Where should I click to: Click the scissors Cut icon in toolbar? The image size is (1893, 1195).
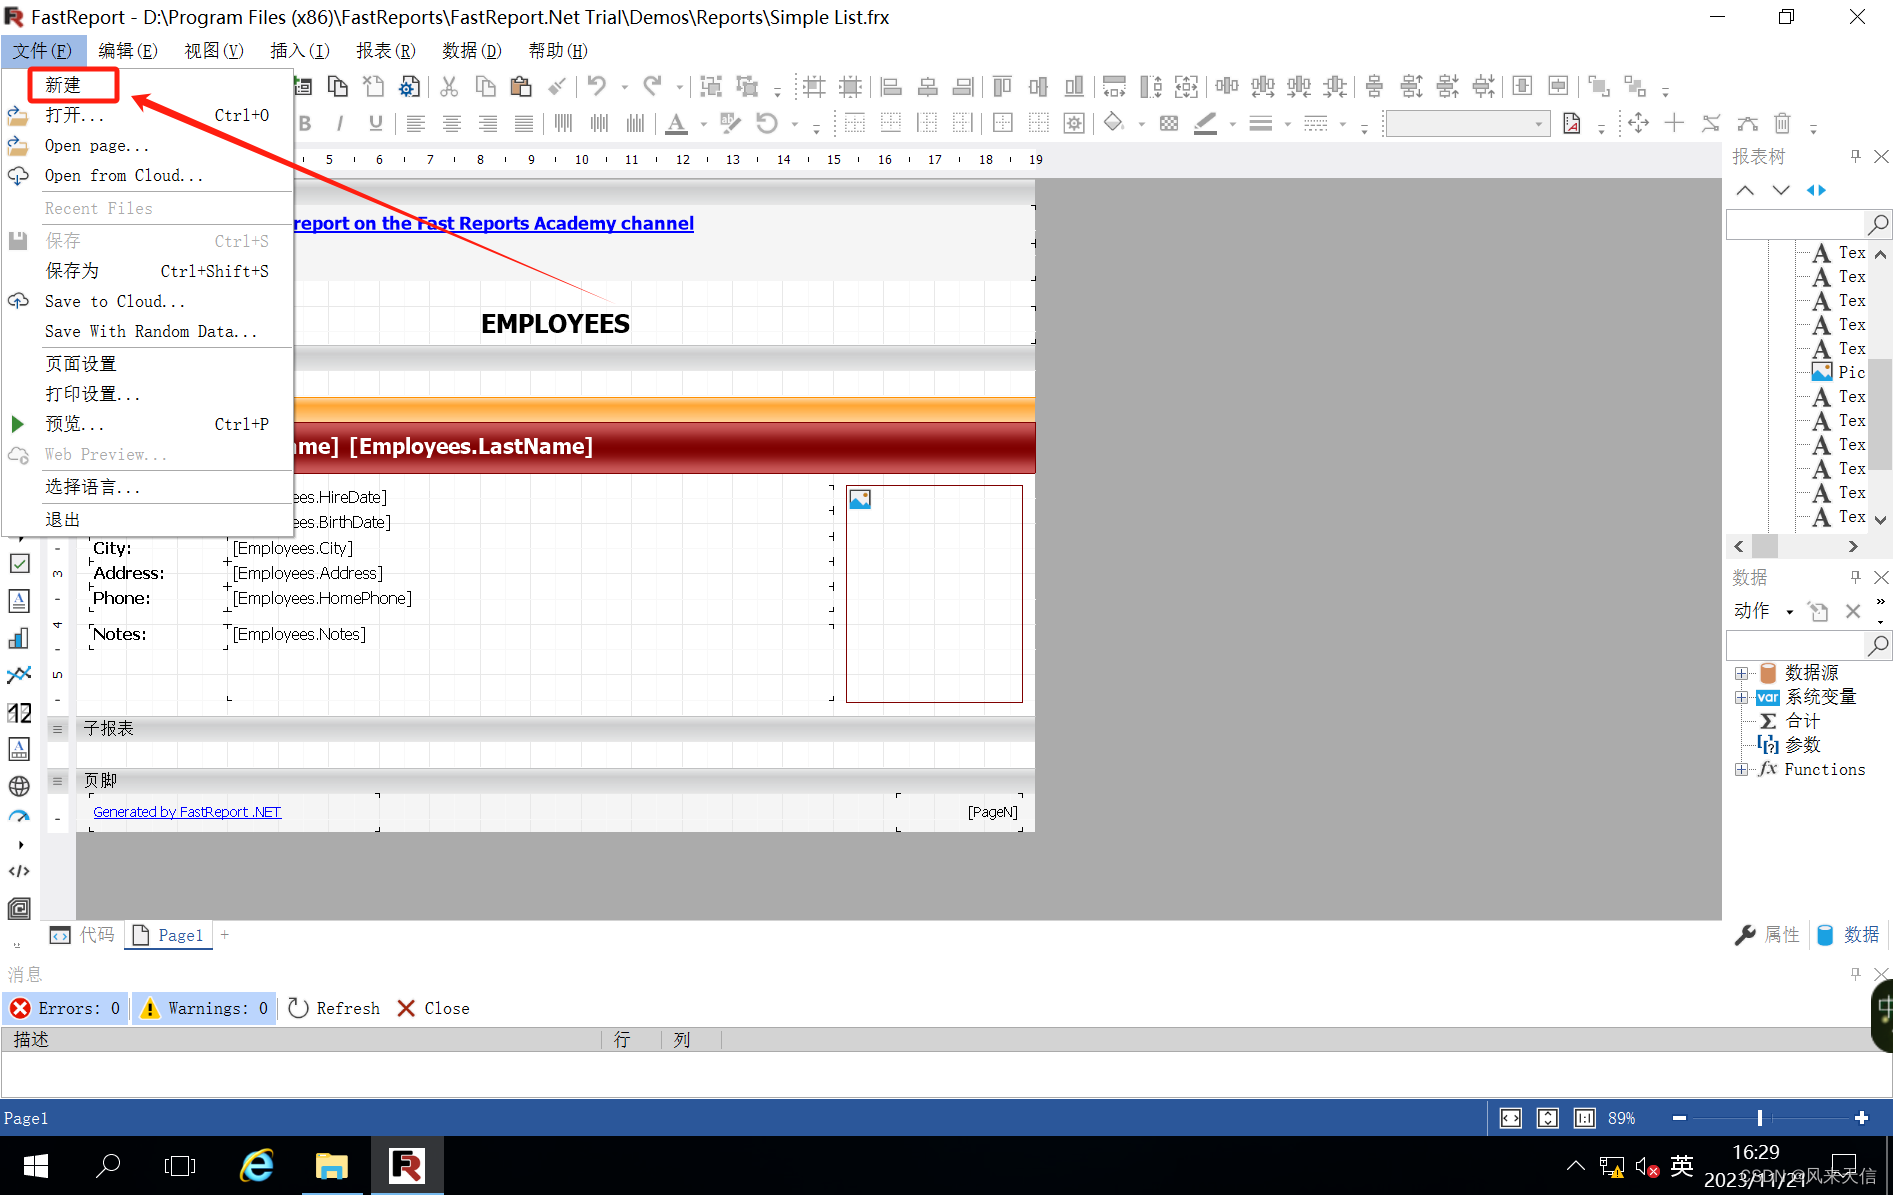pyautogui.click(x=448, y=88)
